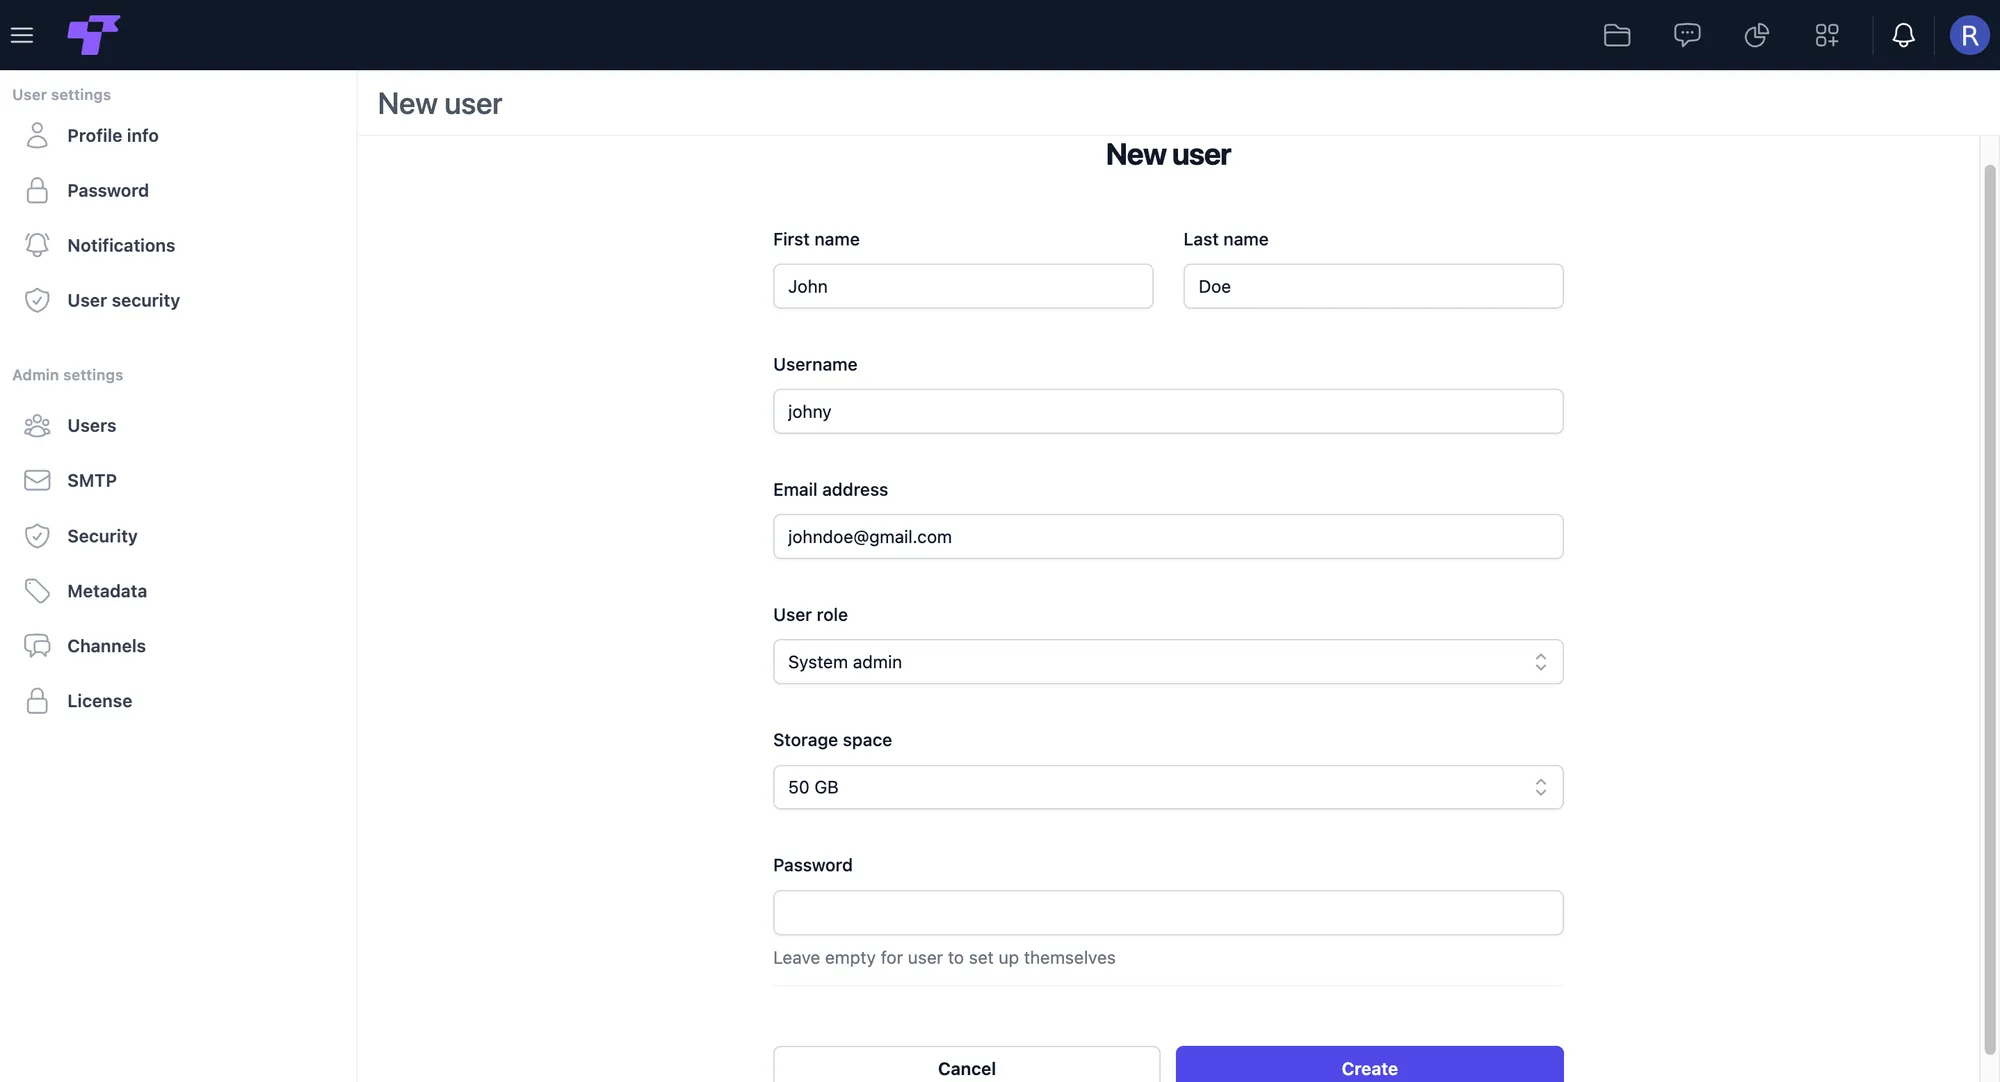The width and height of the screenshot is (2000, 1082).
Task: Click the Password lock icon in sidebar
Action: click(x=37, y=190)
